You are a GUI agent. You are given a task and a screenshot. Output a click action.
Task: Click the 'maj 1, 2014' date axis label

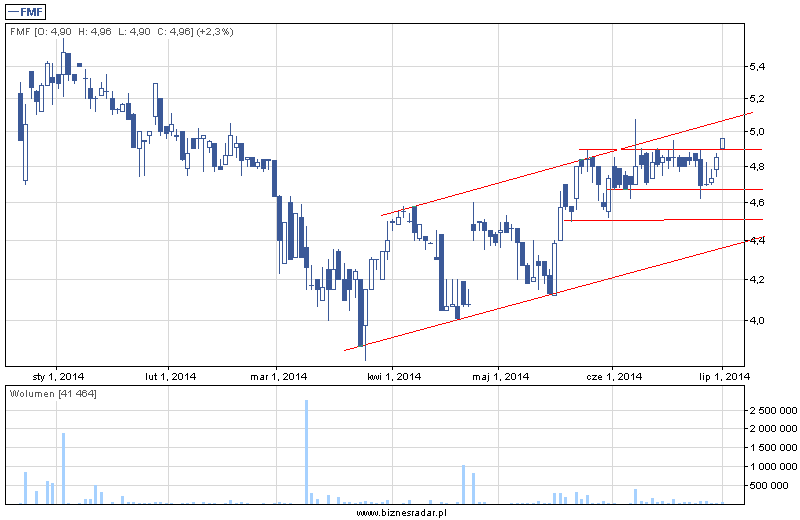[x=501, y=377]
